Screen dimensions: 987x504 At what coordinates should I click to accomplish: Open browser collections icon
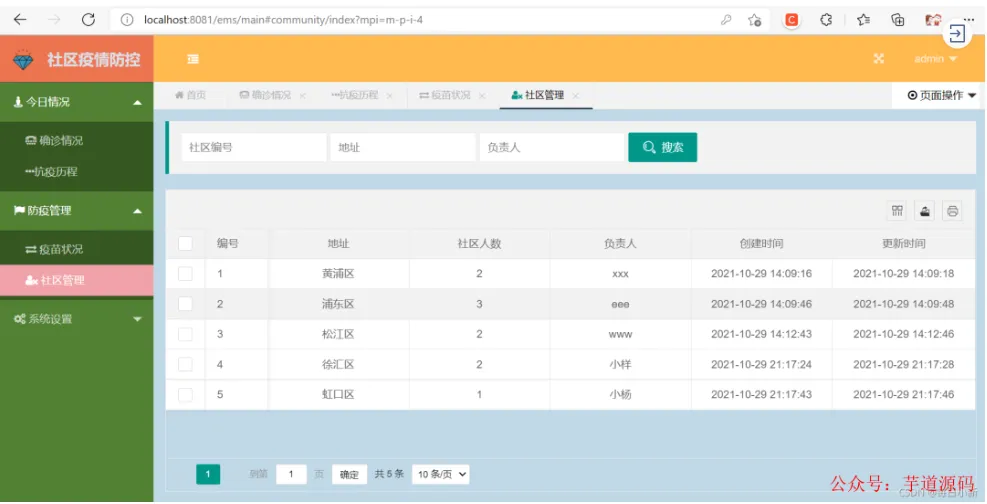coord(898,20)
